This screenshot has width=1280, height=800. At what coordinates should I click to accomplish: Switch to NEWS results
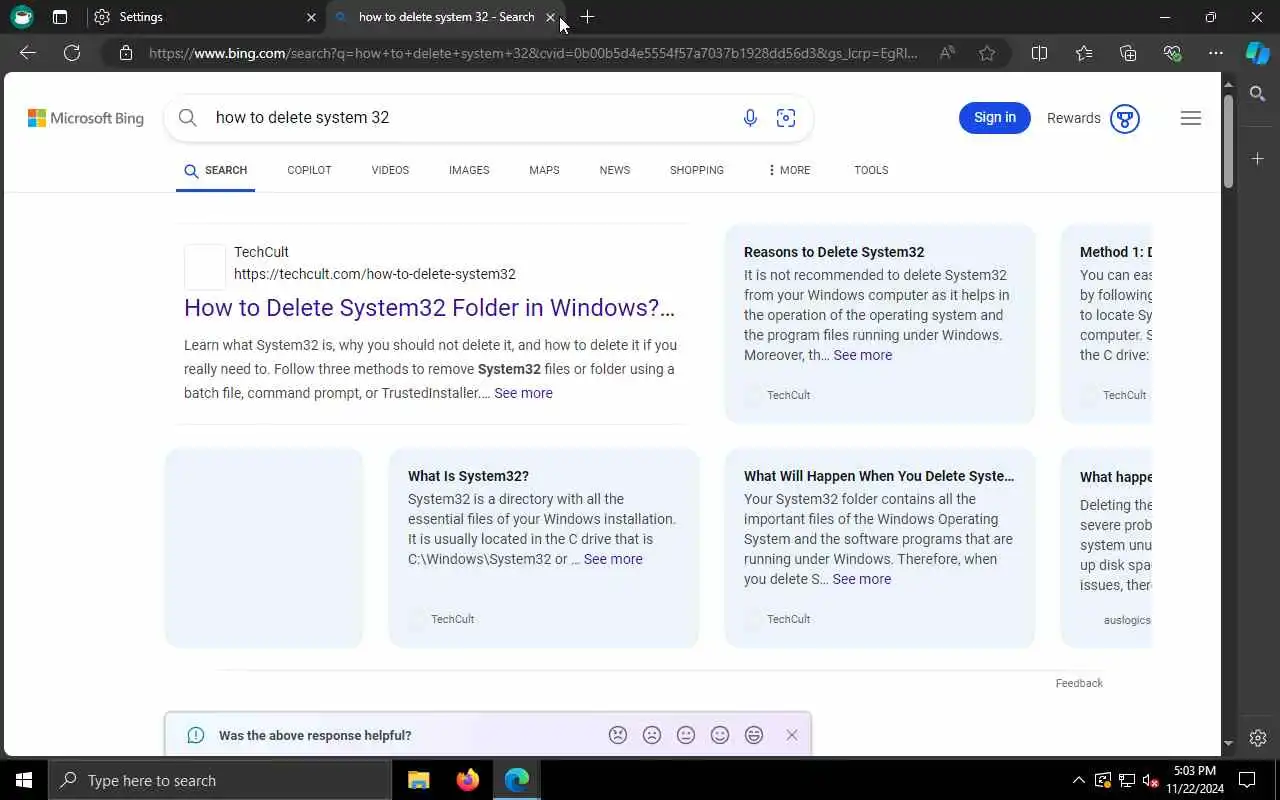point(615,170)
